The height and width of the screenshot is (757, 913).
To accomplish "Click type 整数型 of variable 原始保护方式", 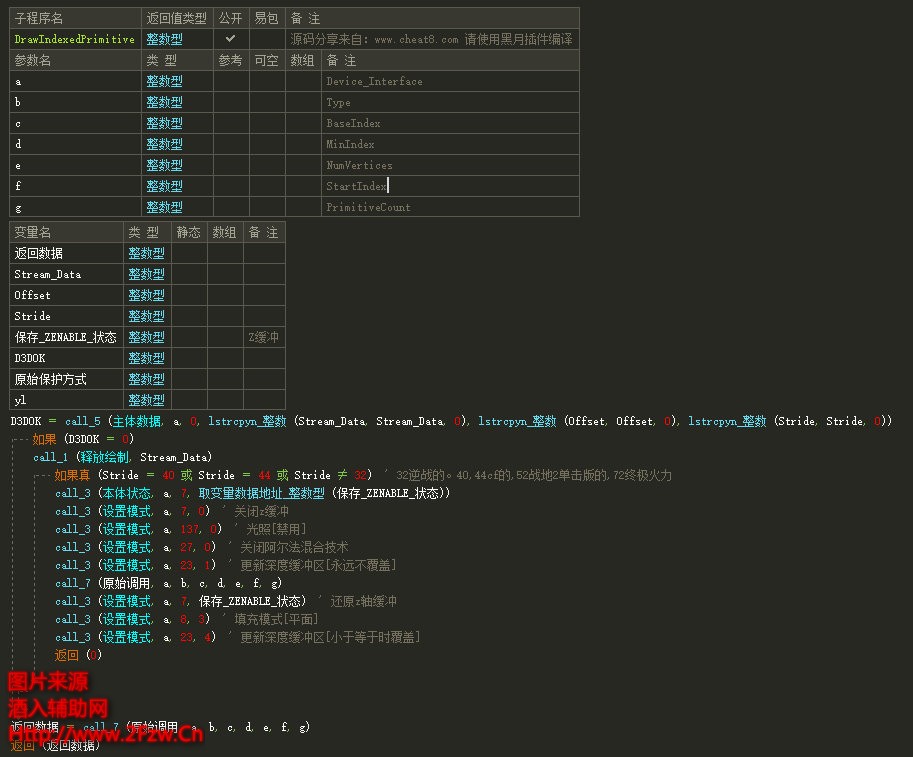I will tap(146, 379).
